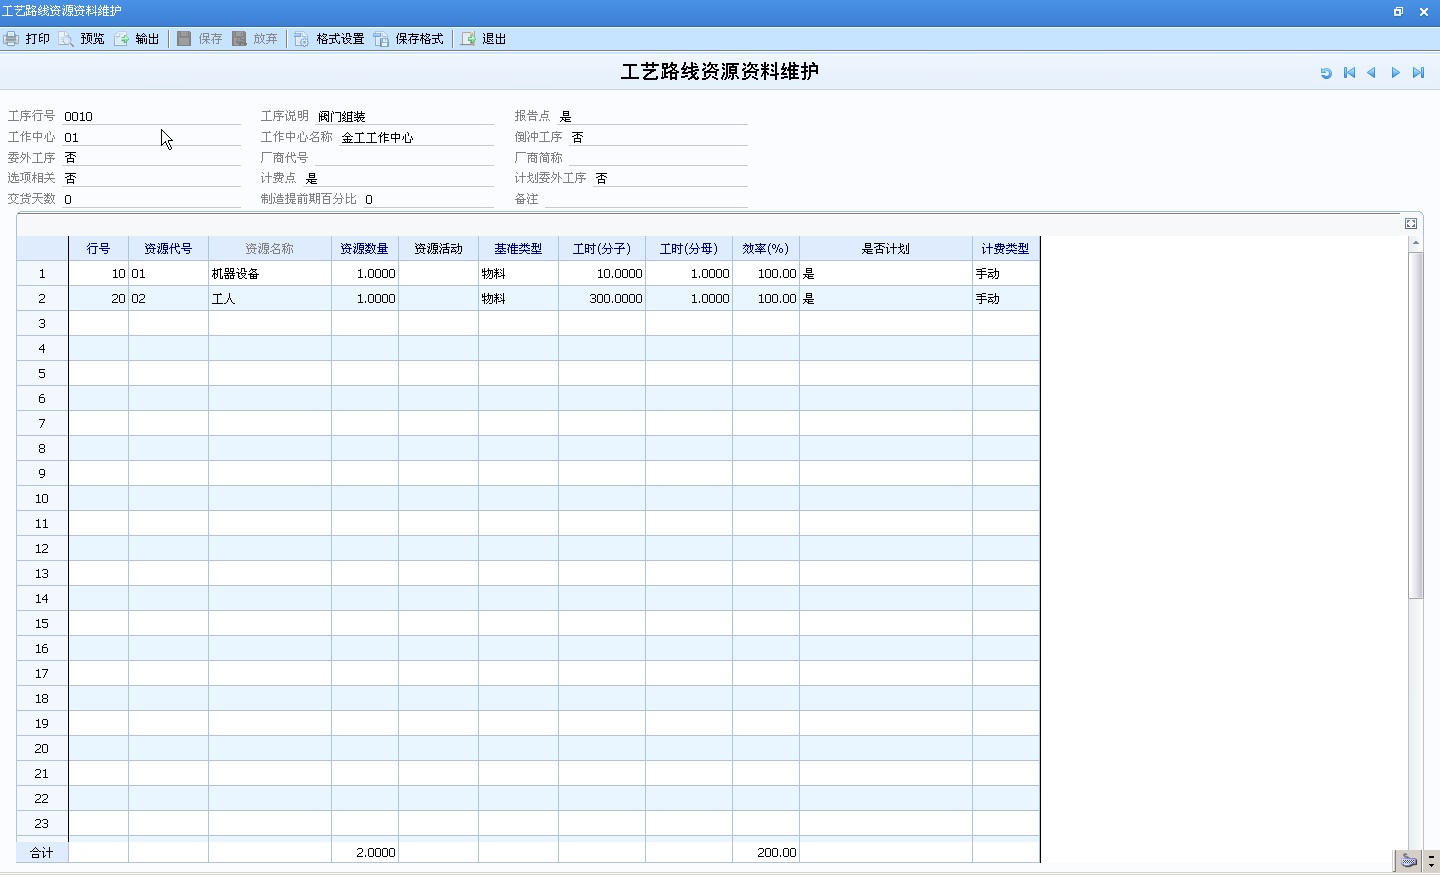This screenshot has width=1440, height=875.
Task: Click the keyboard input method icon
Action: click(1409, 860)
